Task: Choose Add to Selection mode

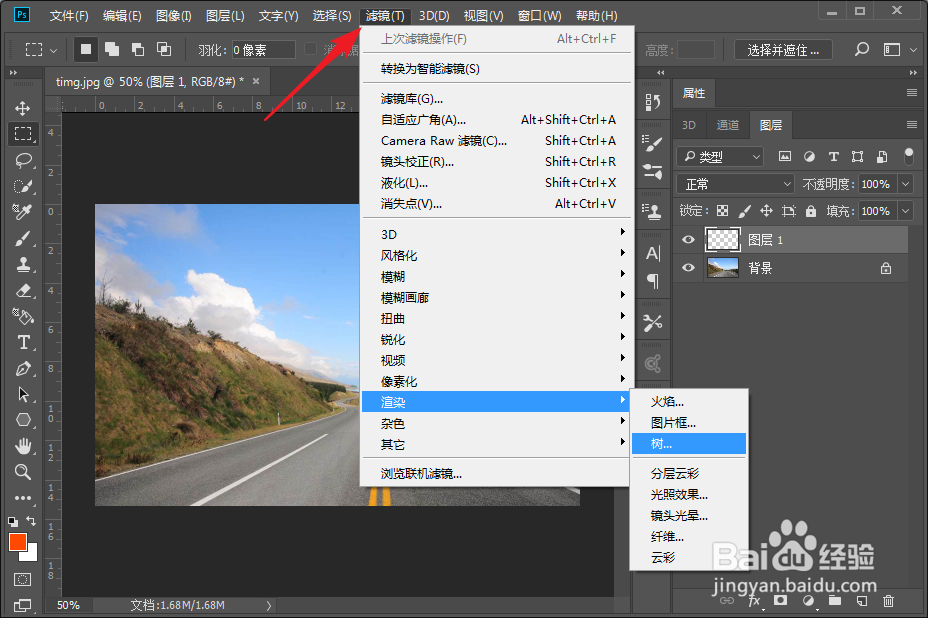Action: pos(112,49)
